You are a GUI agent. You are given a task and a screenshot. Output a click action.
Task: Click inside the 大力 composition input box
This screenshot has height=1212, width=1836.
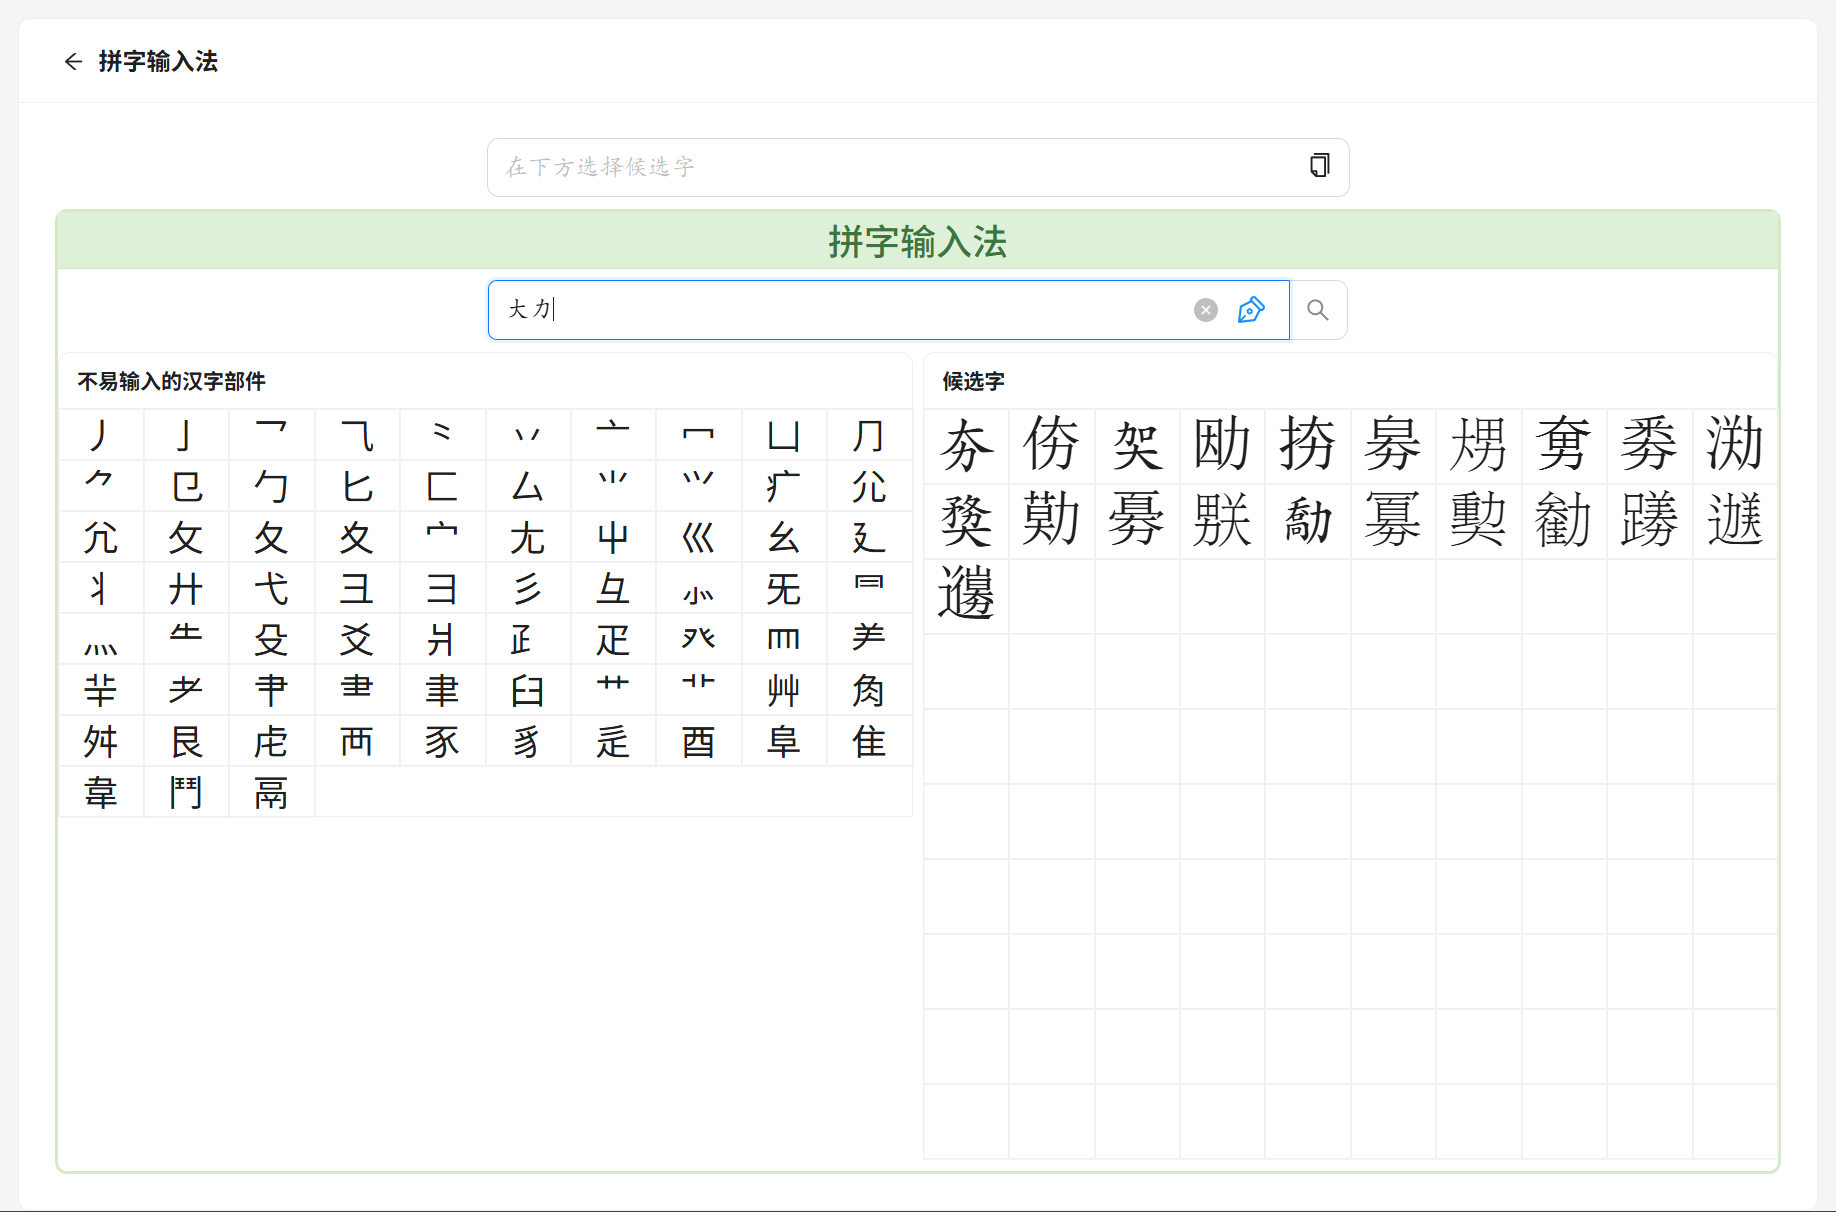(x=850, y=310)
